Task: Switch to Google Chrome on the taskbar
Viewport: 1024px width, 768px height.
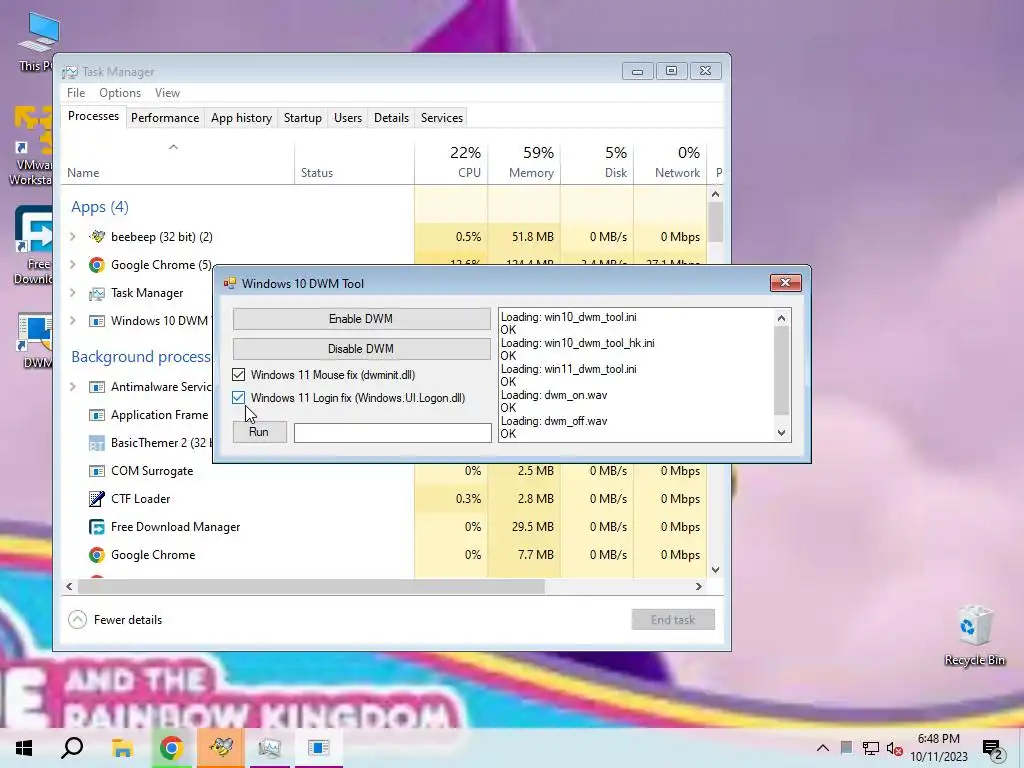Action: coord(171,748)
